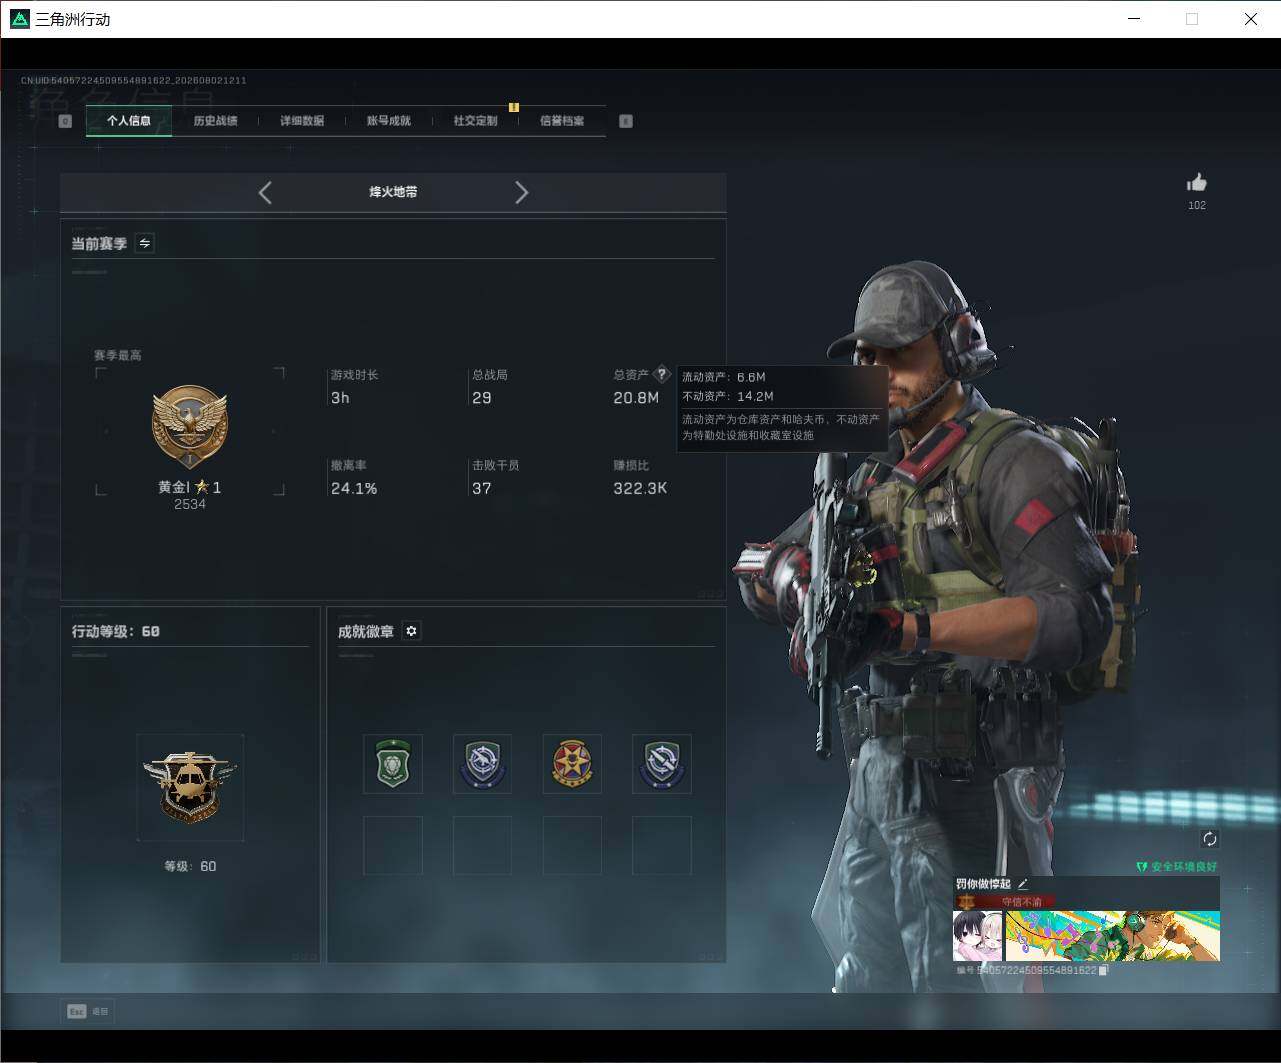Click the 撤离率 value 24.1%
Viewport: 1281px width, 1063px height.
point(354,489)
